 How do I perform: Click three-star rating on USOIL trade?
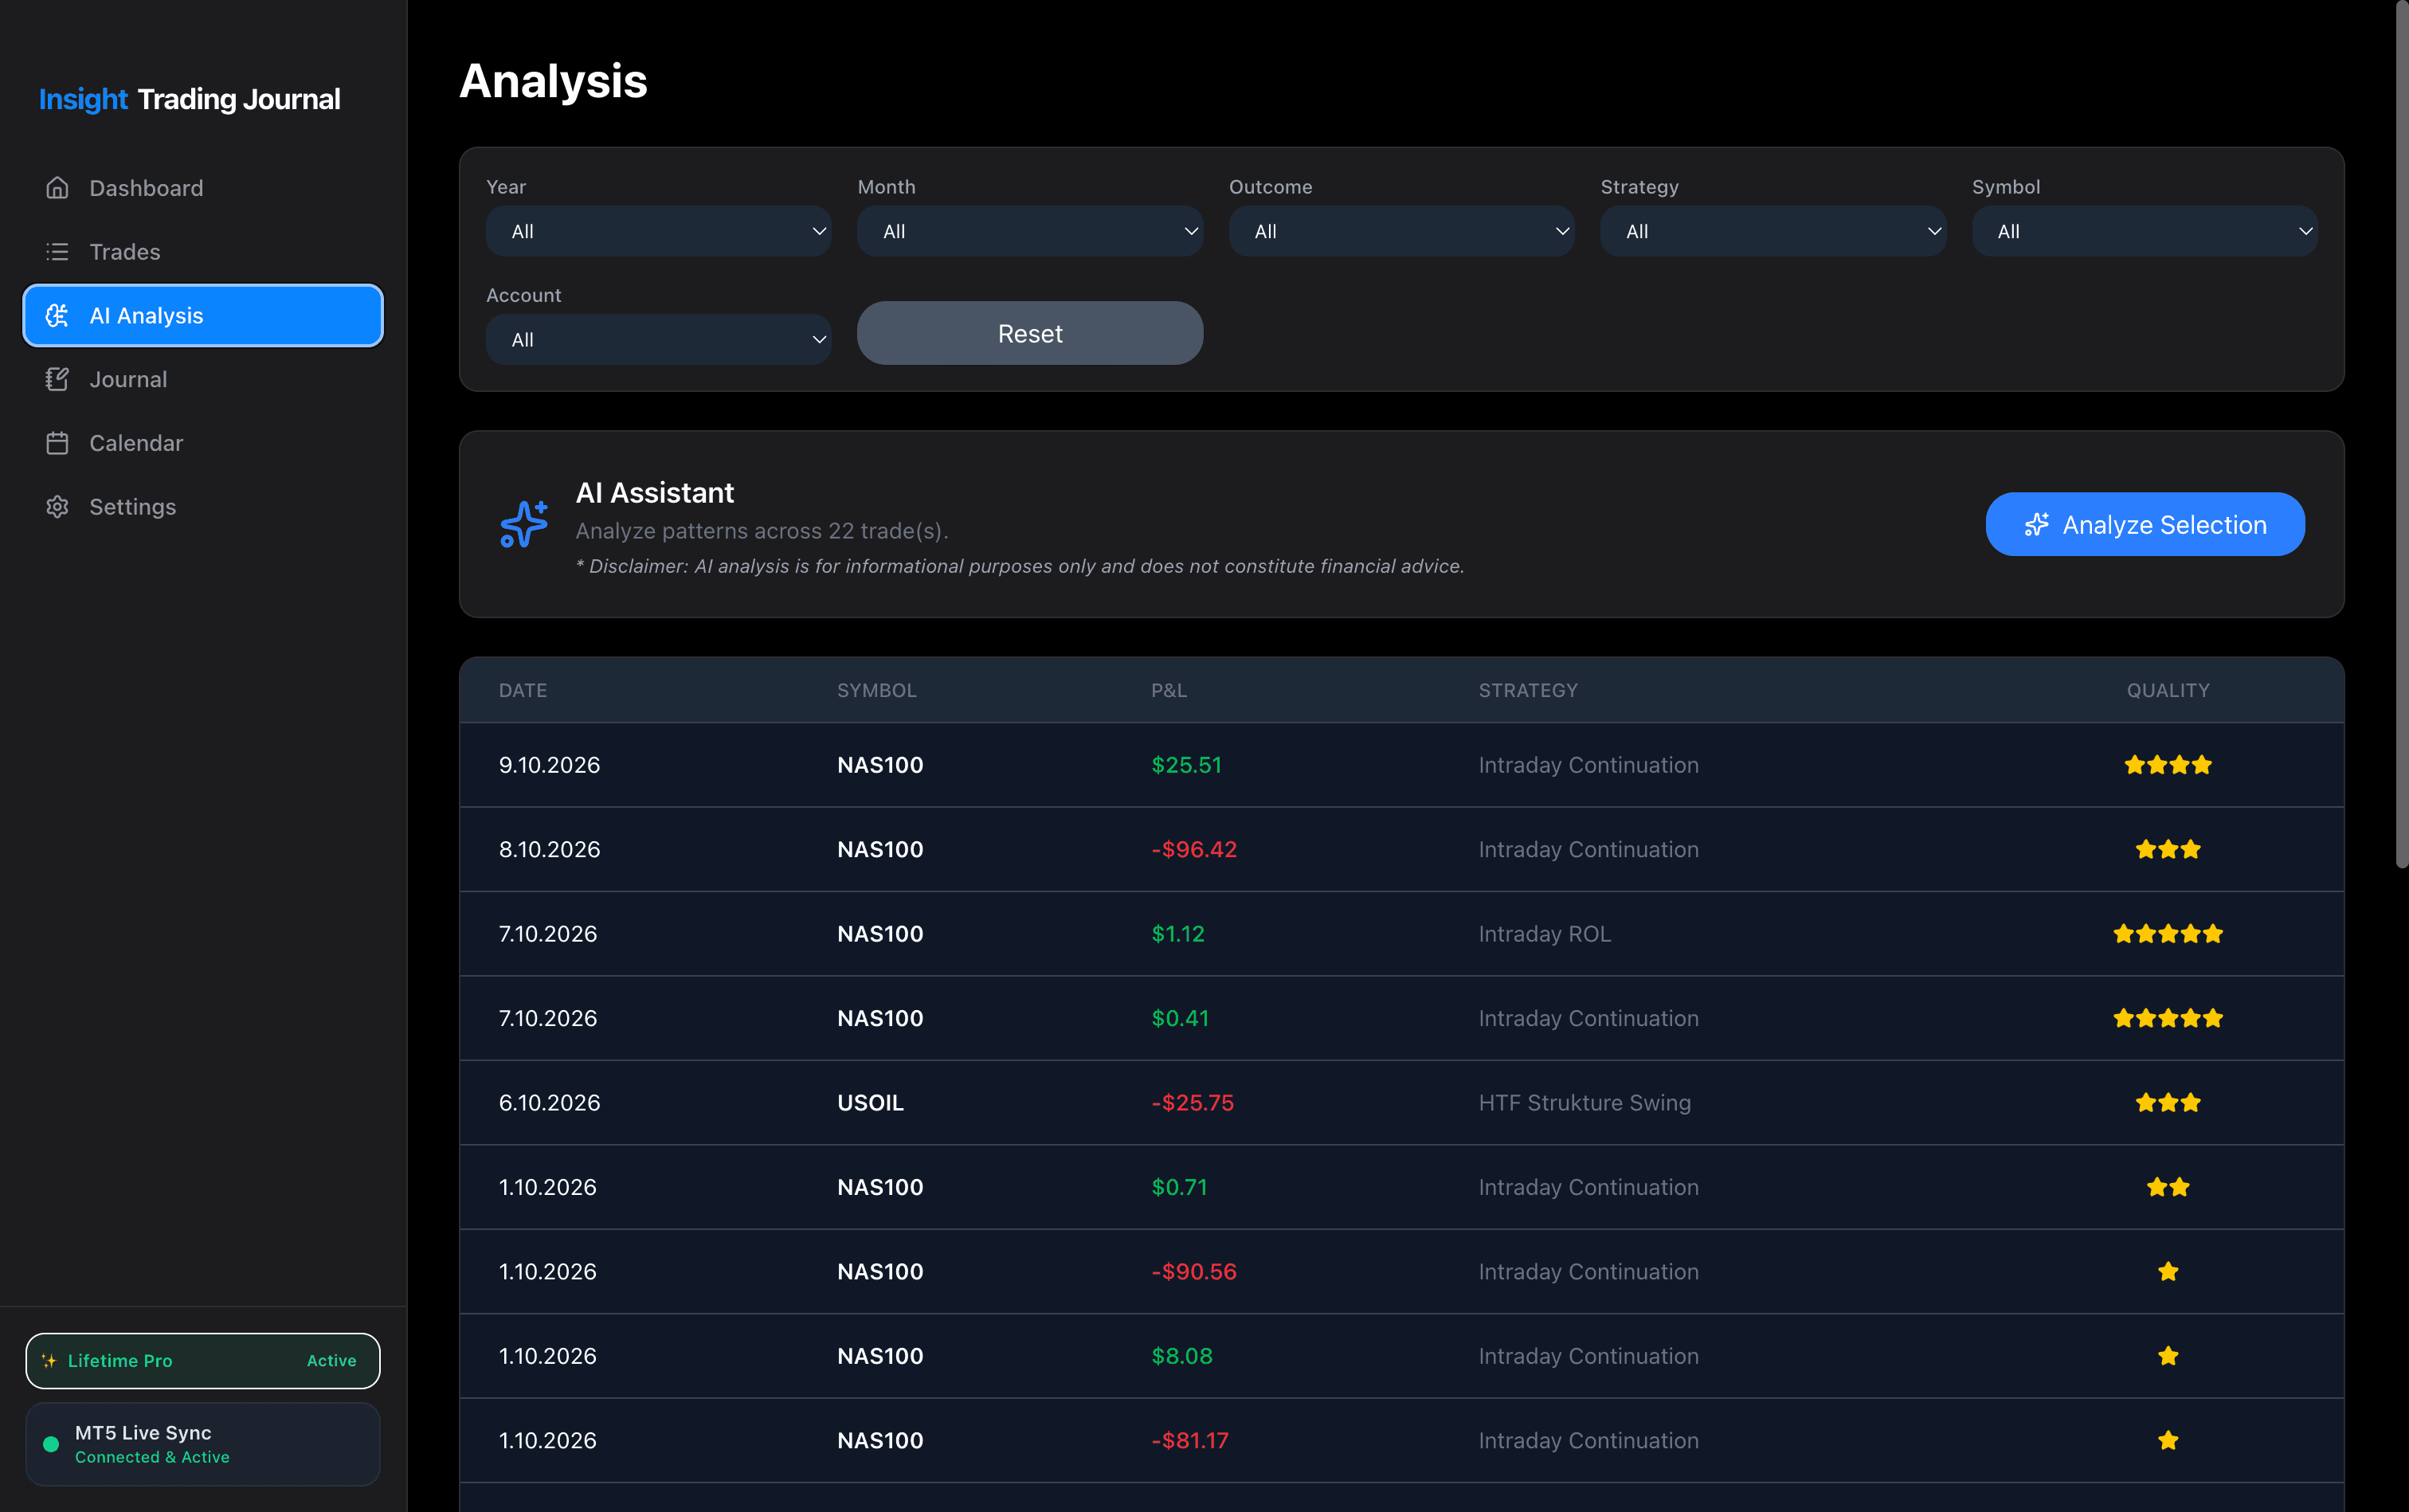[2167, 1103]
